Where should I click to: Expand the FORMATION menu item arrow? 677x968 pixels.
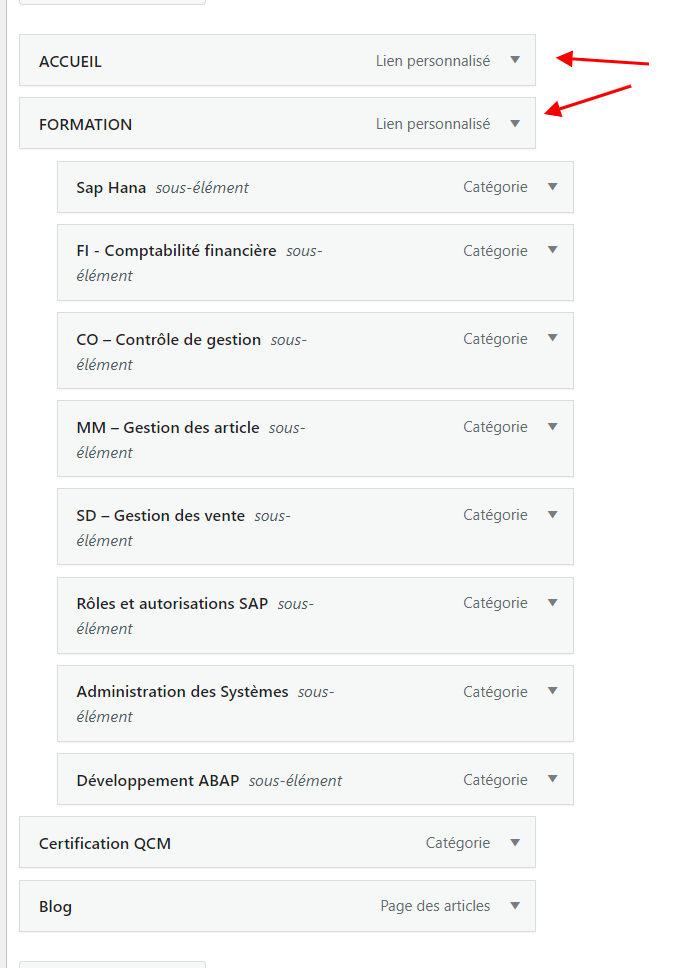(515, 124)
